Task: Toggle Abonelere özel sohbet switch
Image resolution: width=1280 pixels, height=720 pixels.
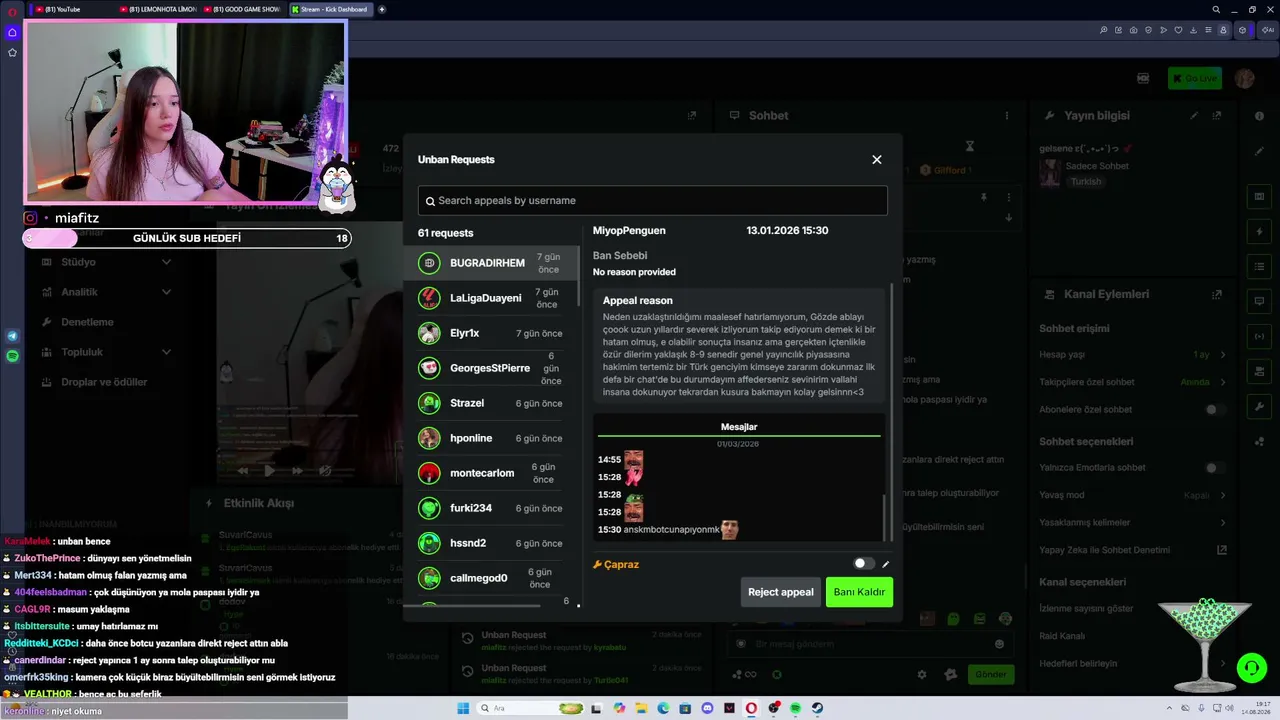Action: point(1215,409)
